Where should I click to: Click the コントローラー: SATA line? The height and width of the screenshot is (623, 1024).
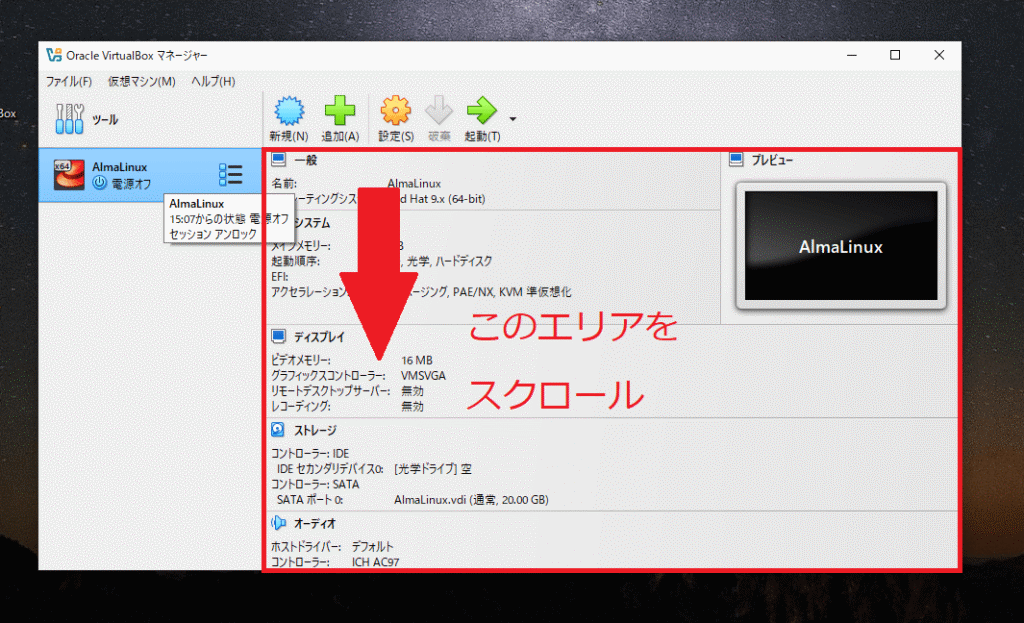click(x=315, y=485)
